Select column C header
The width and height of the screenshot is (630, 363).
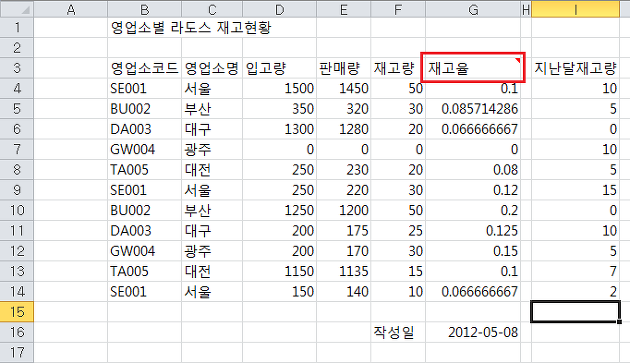click(212, 9)
